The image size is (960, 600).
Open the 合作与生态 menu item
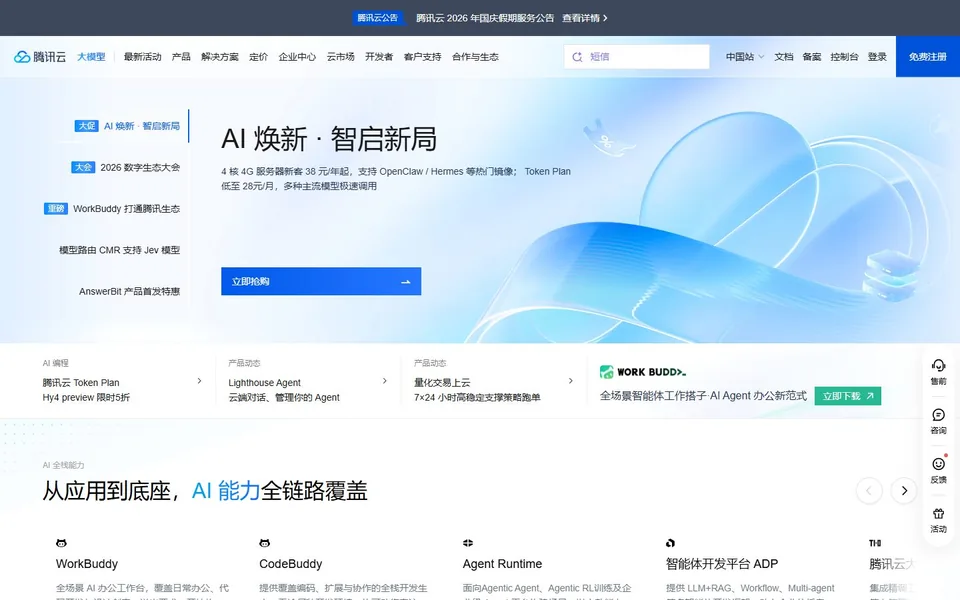[475, 57]
